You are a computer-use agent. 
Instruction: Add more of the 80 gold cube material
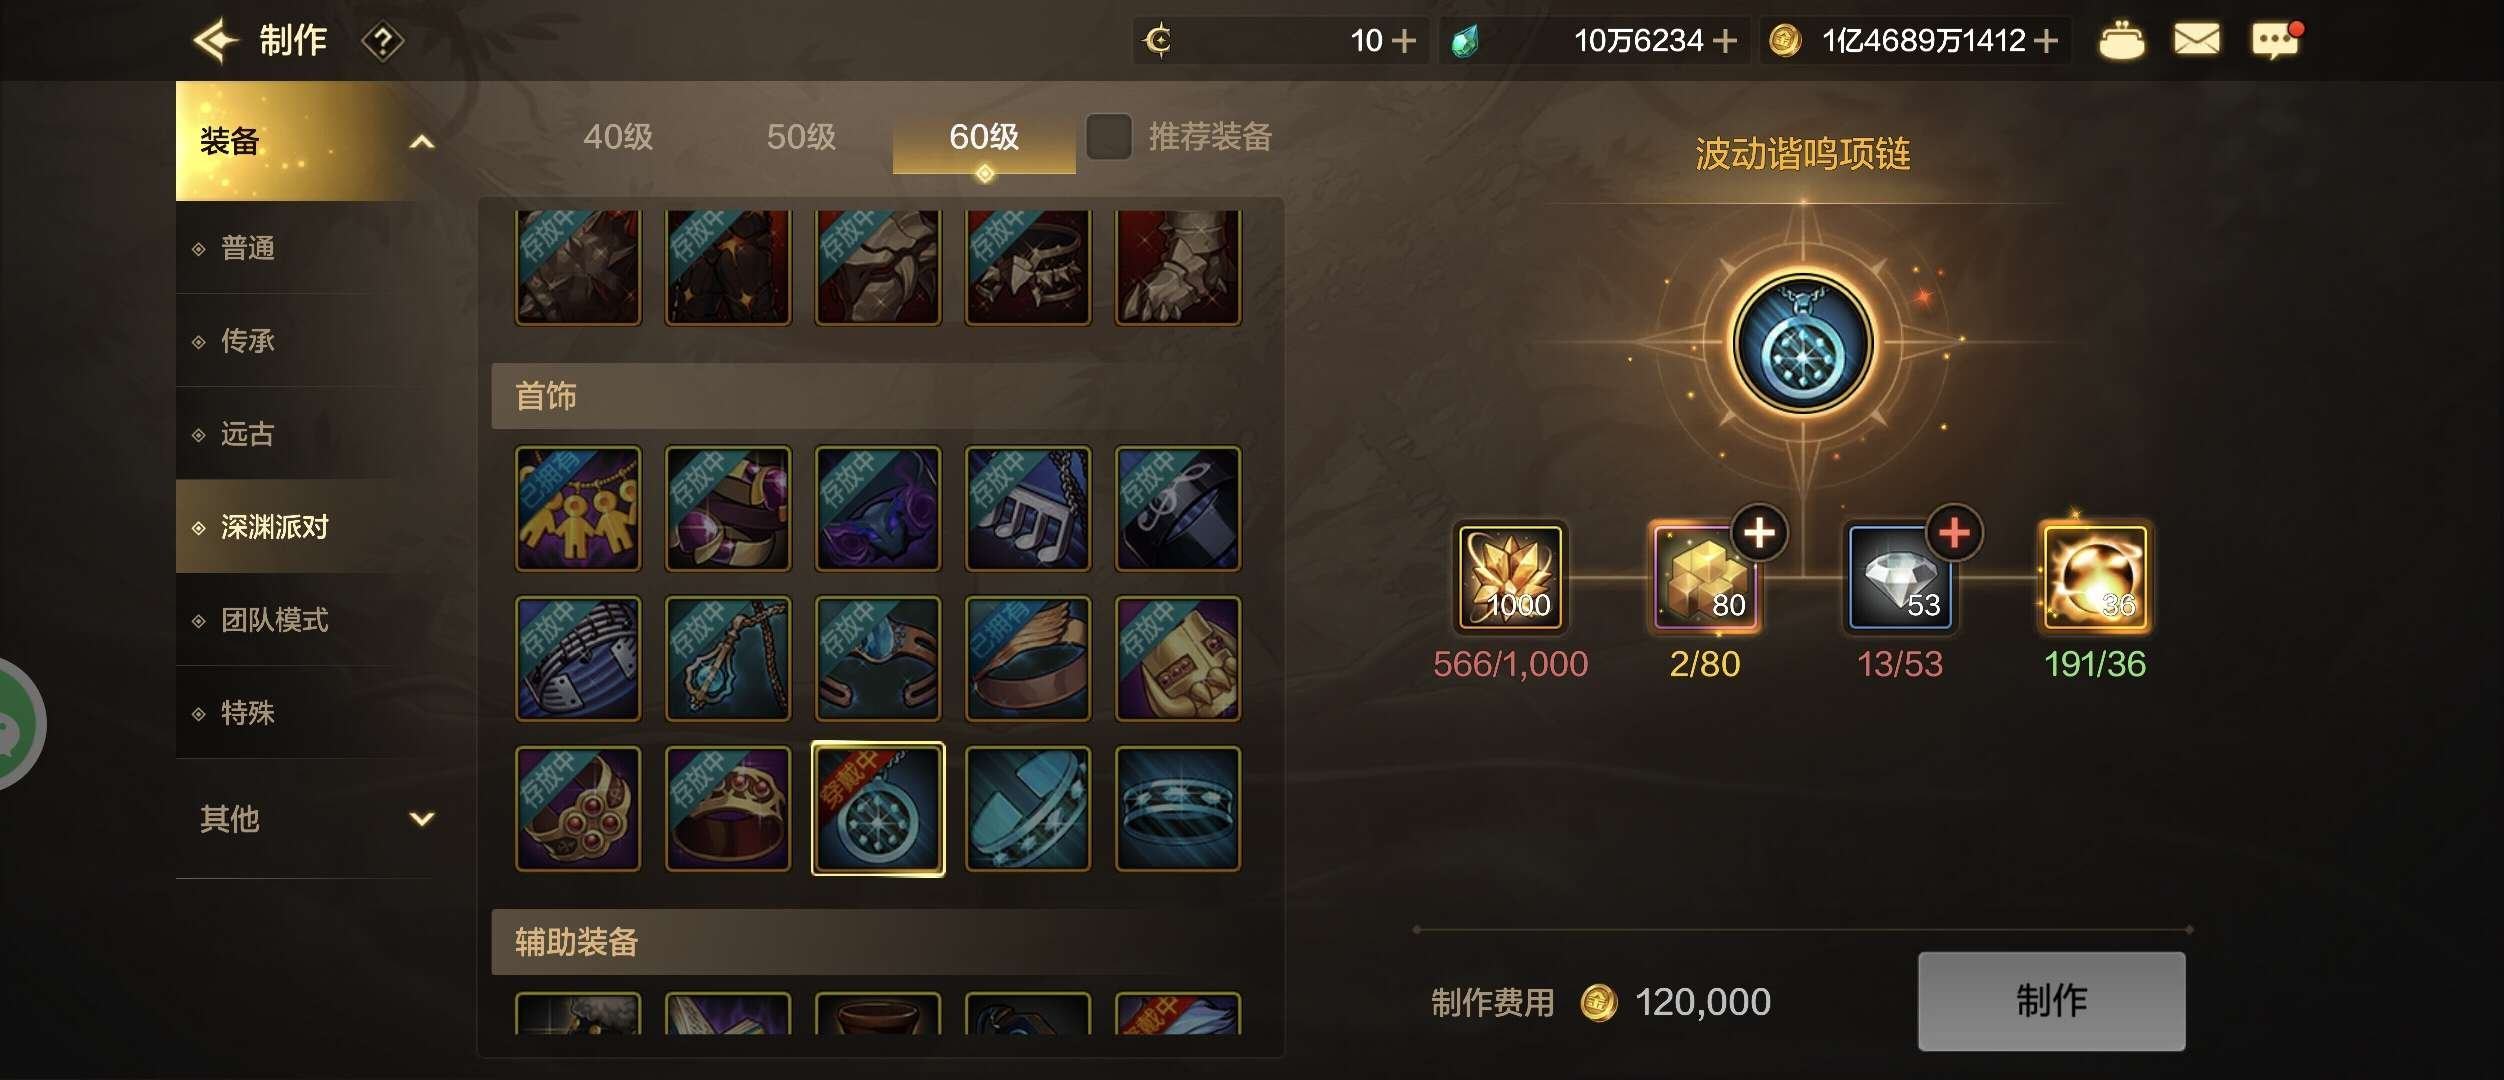click(x=1759, y=533)
